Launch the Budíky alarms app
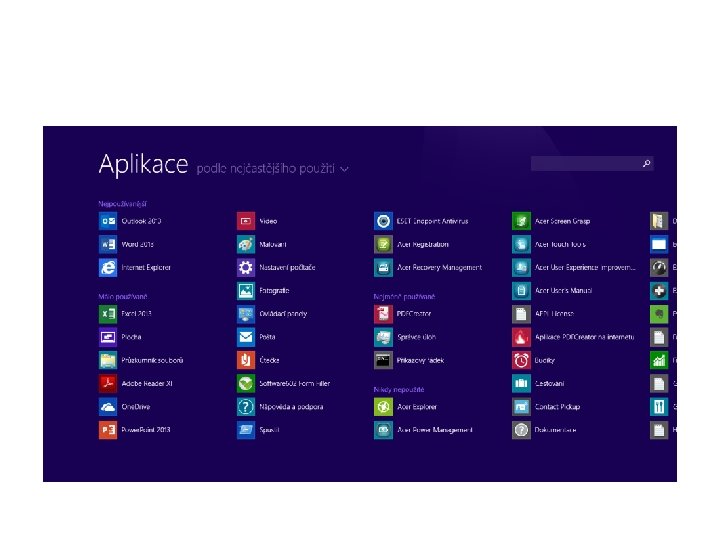Viewport: 720px width, 540px height. click(534, 360)
